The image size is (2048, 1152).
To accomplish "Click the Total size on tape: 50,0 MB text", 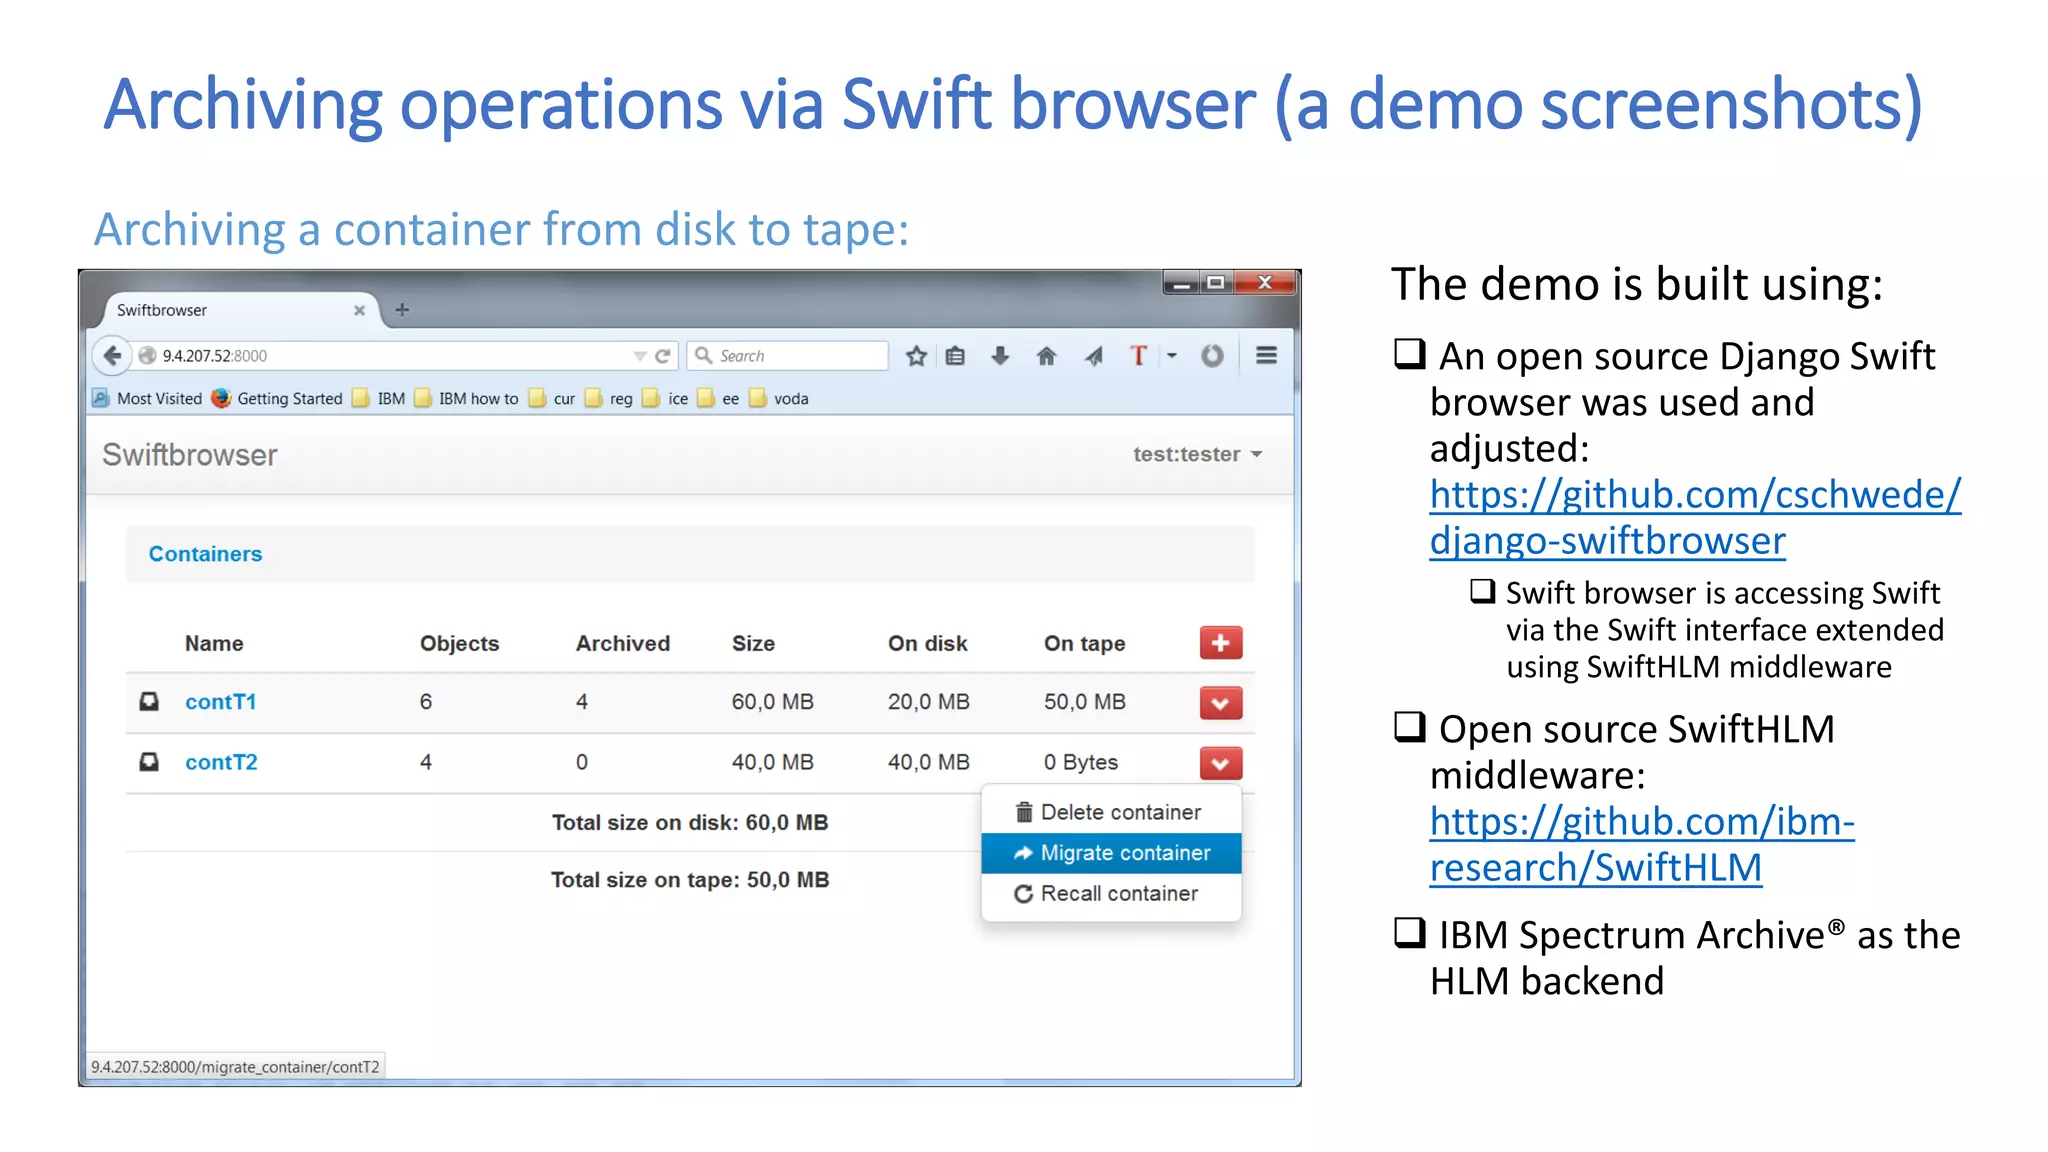I will [x=690, y=880].
